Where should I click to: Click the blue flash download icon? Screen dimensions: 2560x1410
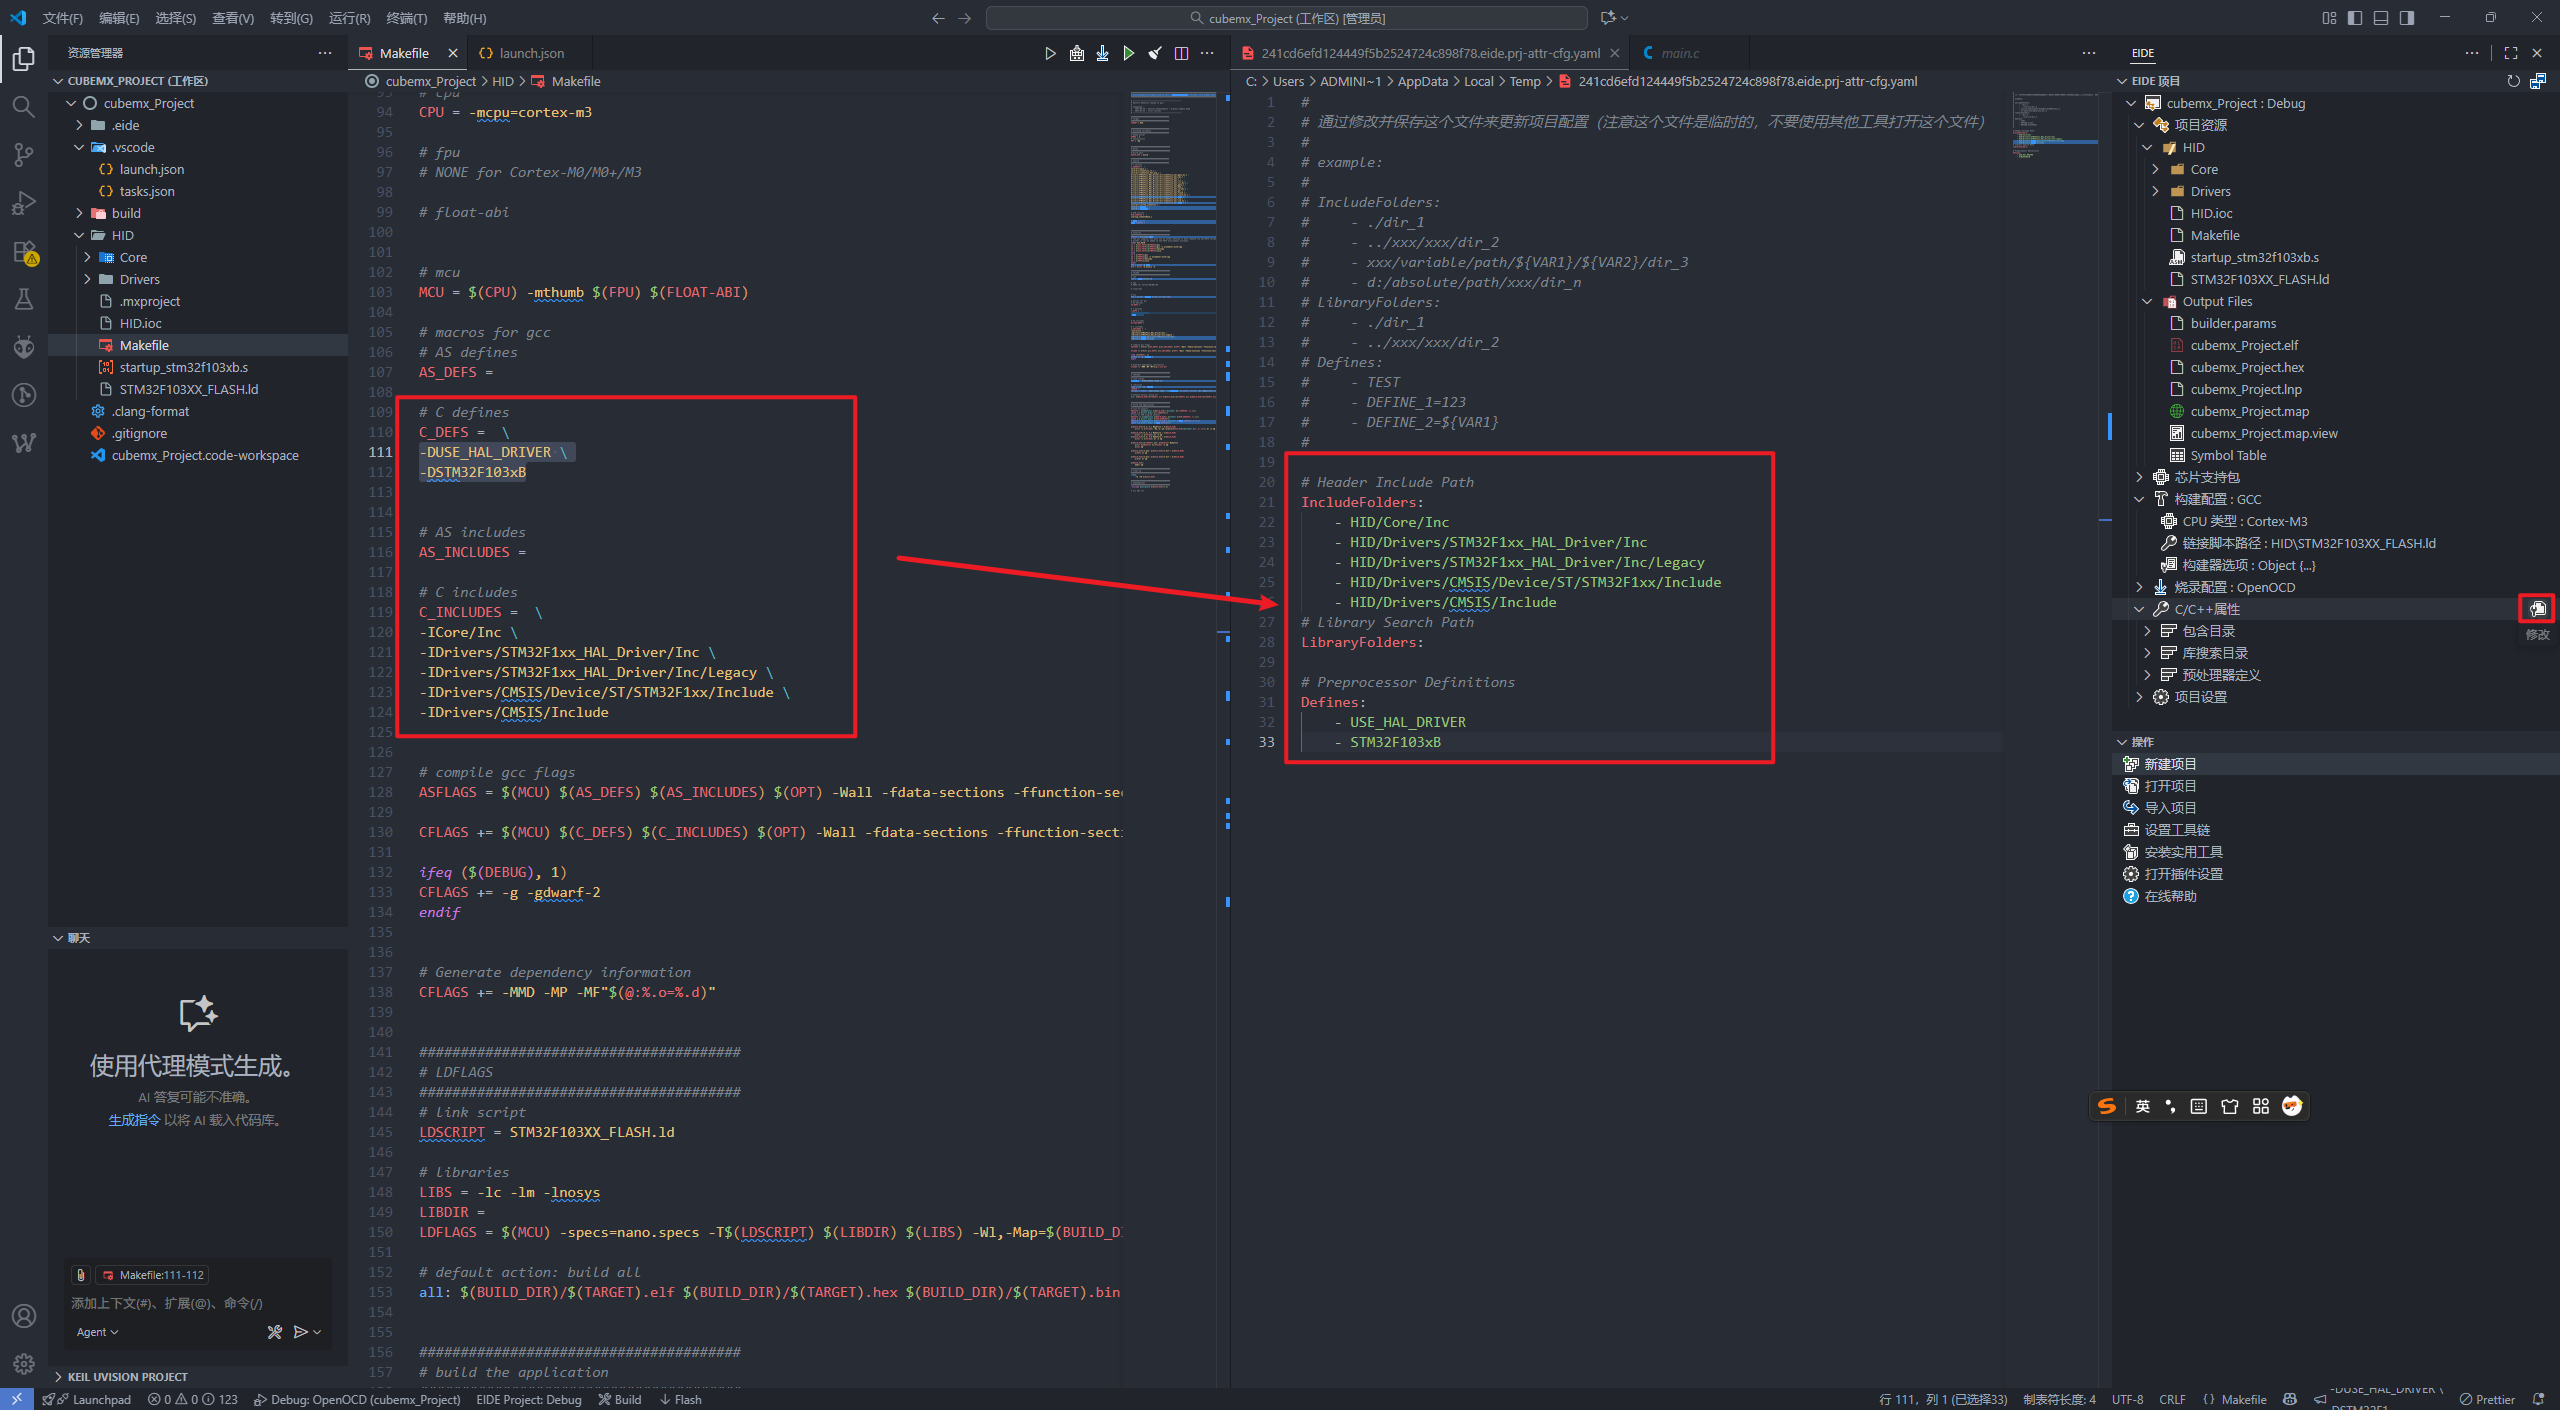point(1102,53)
